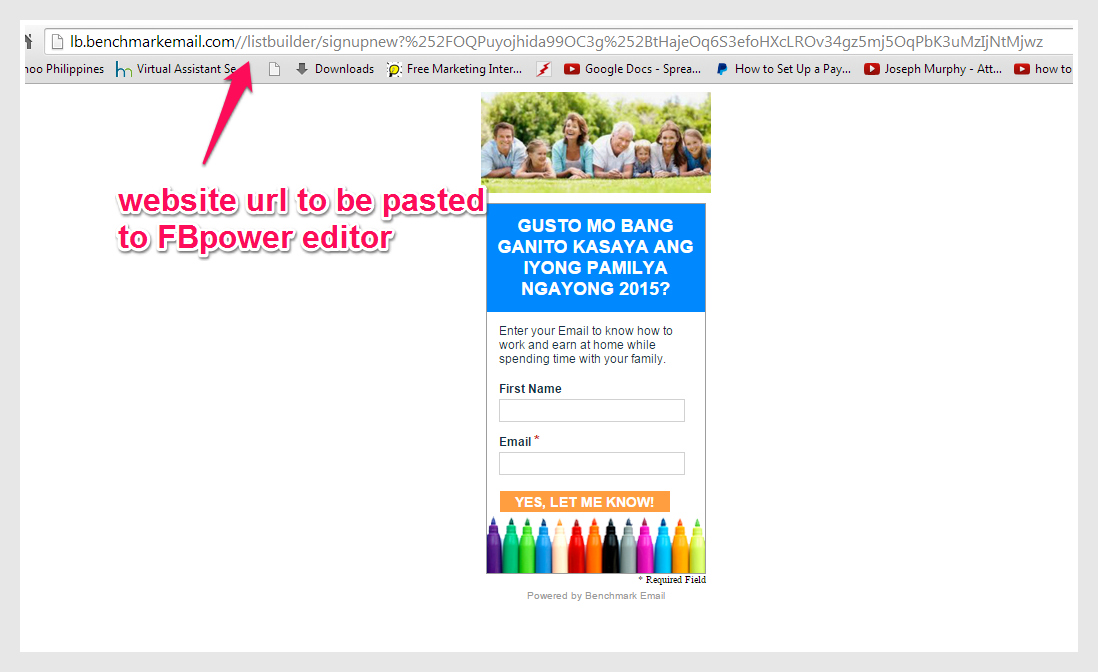1098x672 pixels.
Task: Follow the Powered by Benchmark Email link
Action: (596, 596)
